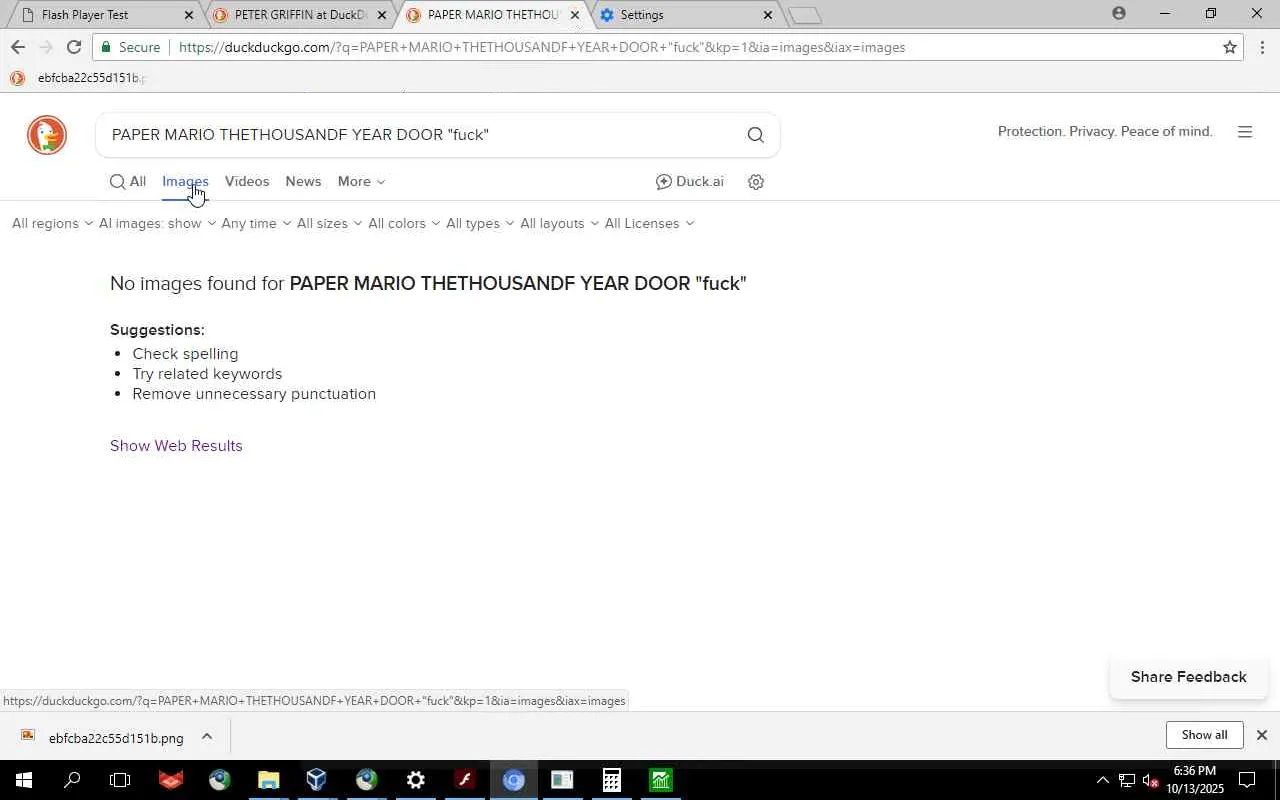
Task: Click the ebfcba22c55d151b bookmark in bookmarks bar
Action: [x=76, y=78]
